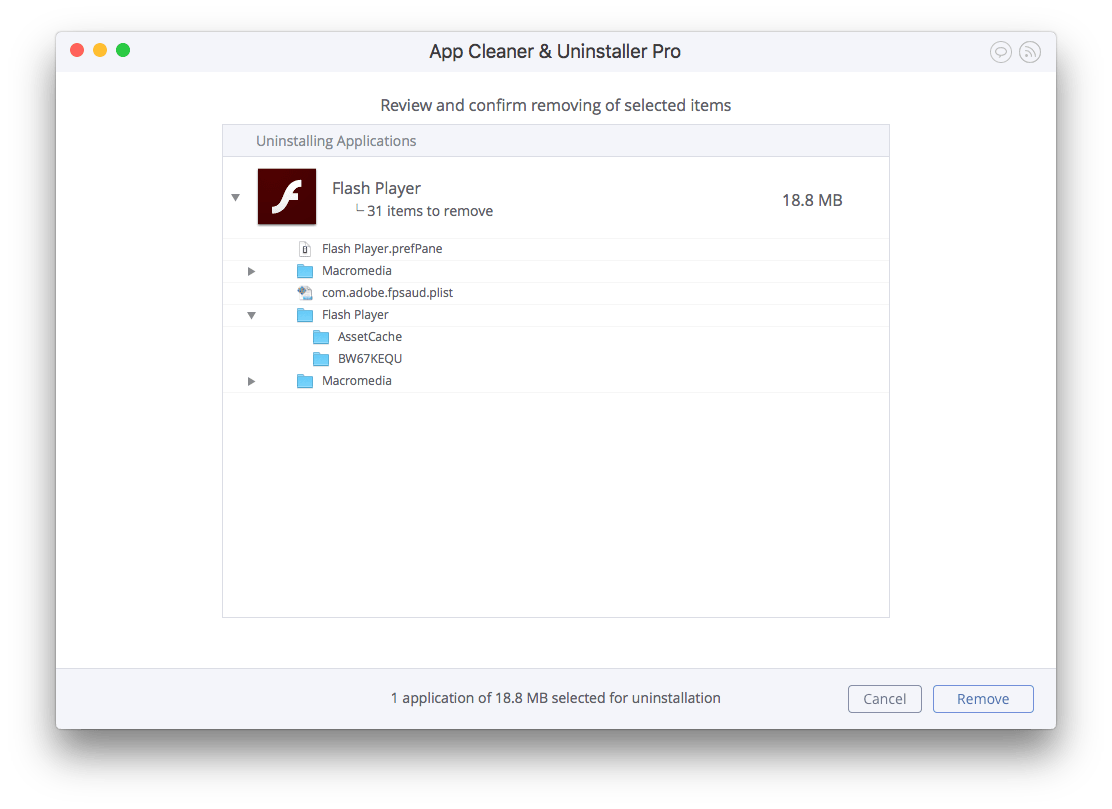Click the AssetCache folder icon
Screen dimensions: 1112x809
(321, 336)
